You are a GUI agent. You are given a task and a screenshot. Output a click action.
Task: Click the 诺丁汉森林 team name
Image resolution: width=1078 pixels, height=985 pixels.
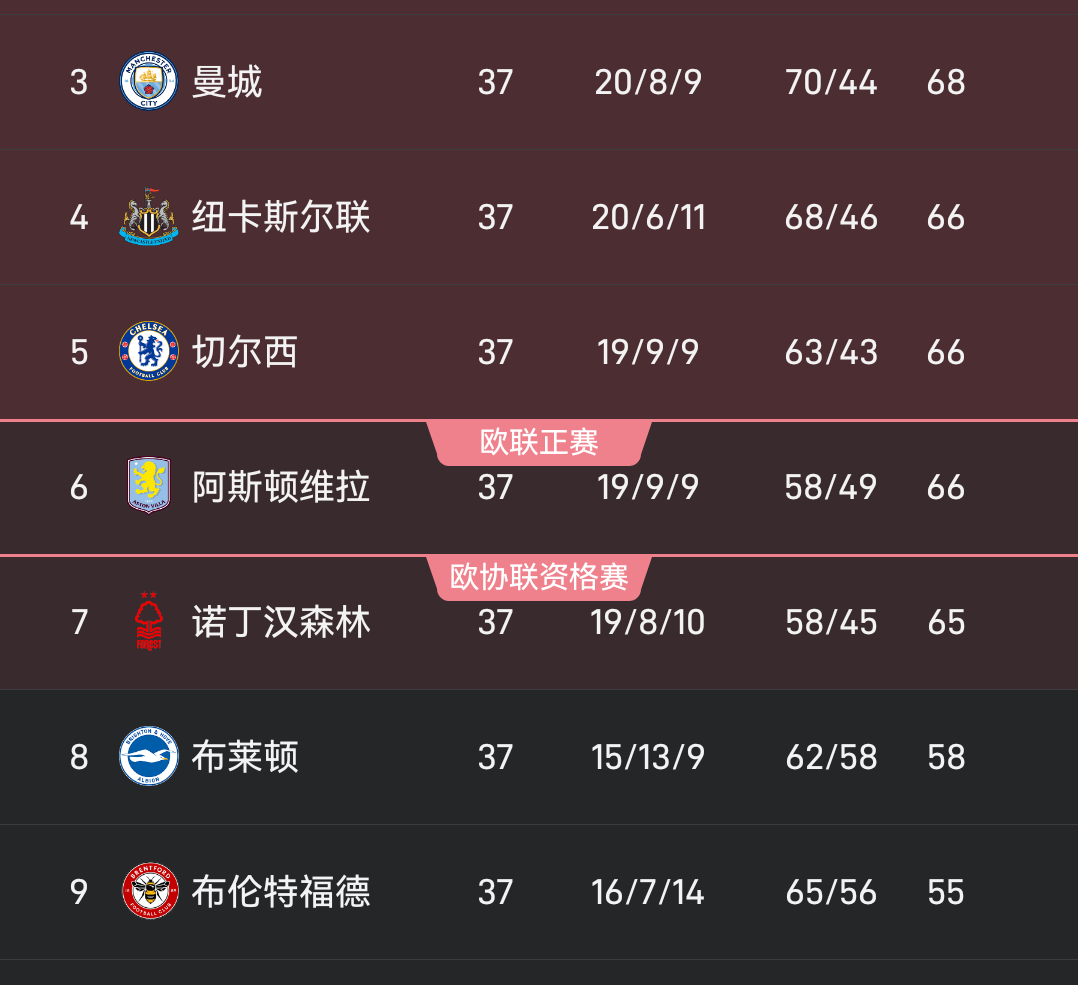point(280,622)
